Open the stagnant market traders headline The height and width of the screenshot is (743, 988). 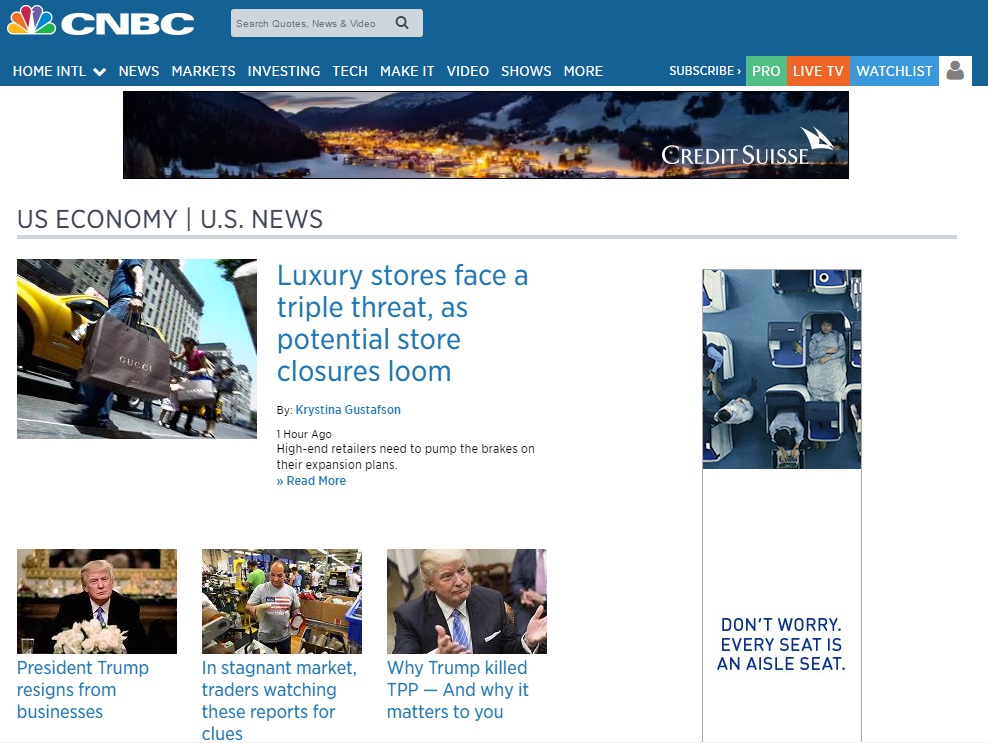pos(279,700)
